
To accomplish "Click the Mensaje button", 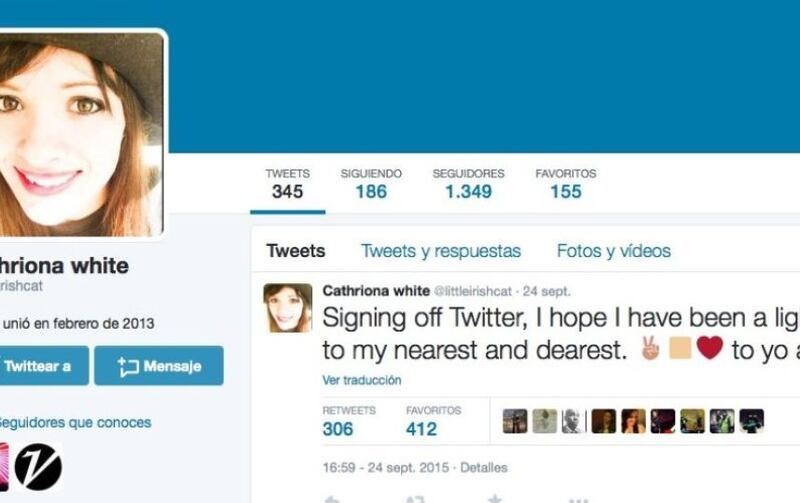I will click(x=159, y=366).
